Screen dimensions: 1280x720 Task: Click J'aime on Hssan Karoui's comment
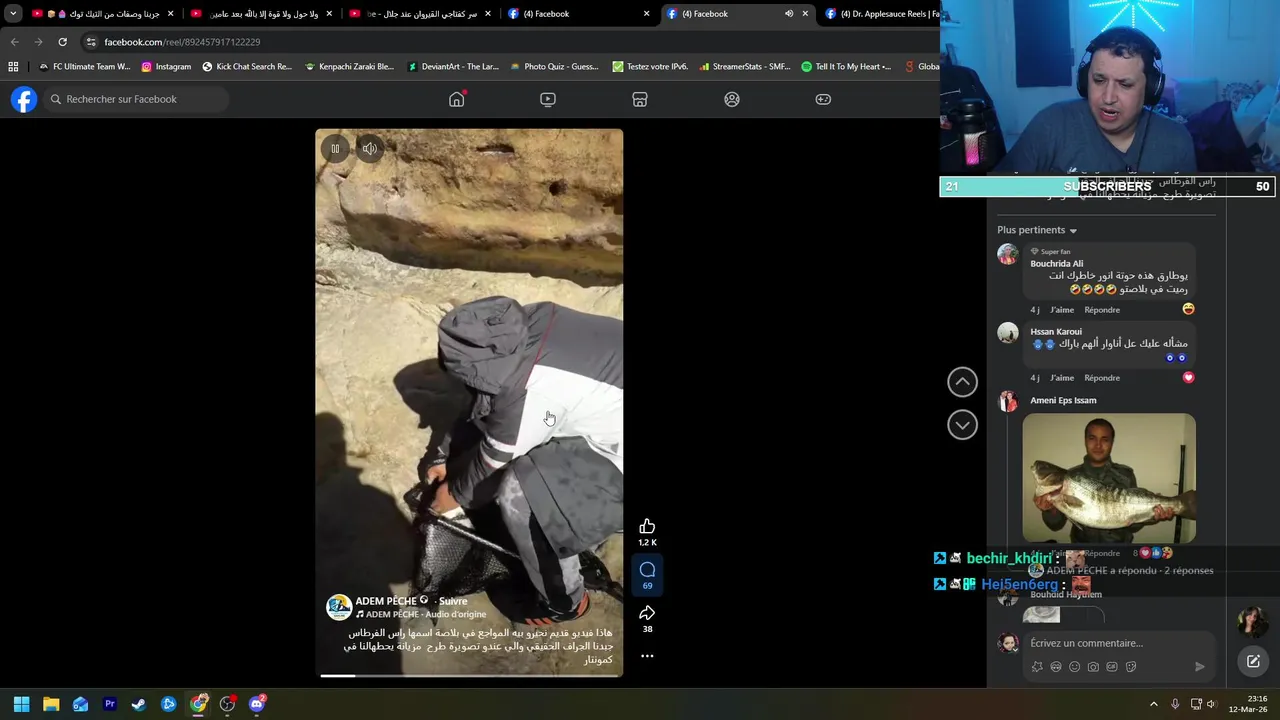pos(1062,378)
